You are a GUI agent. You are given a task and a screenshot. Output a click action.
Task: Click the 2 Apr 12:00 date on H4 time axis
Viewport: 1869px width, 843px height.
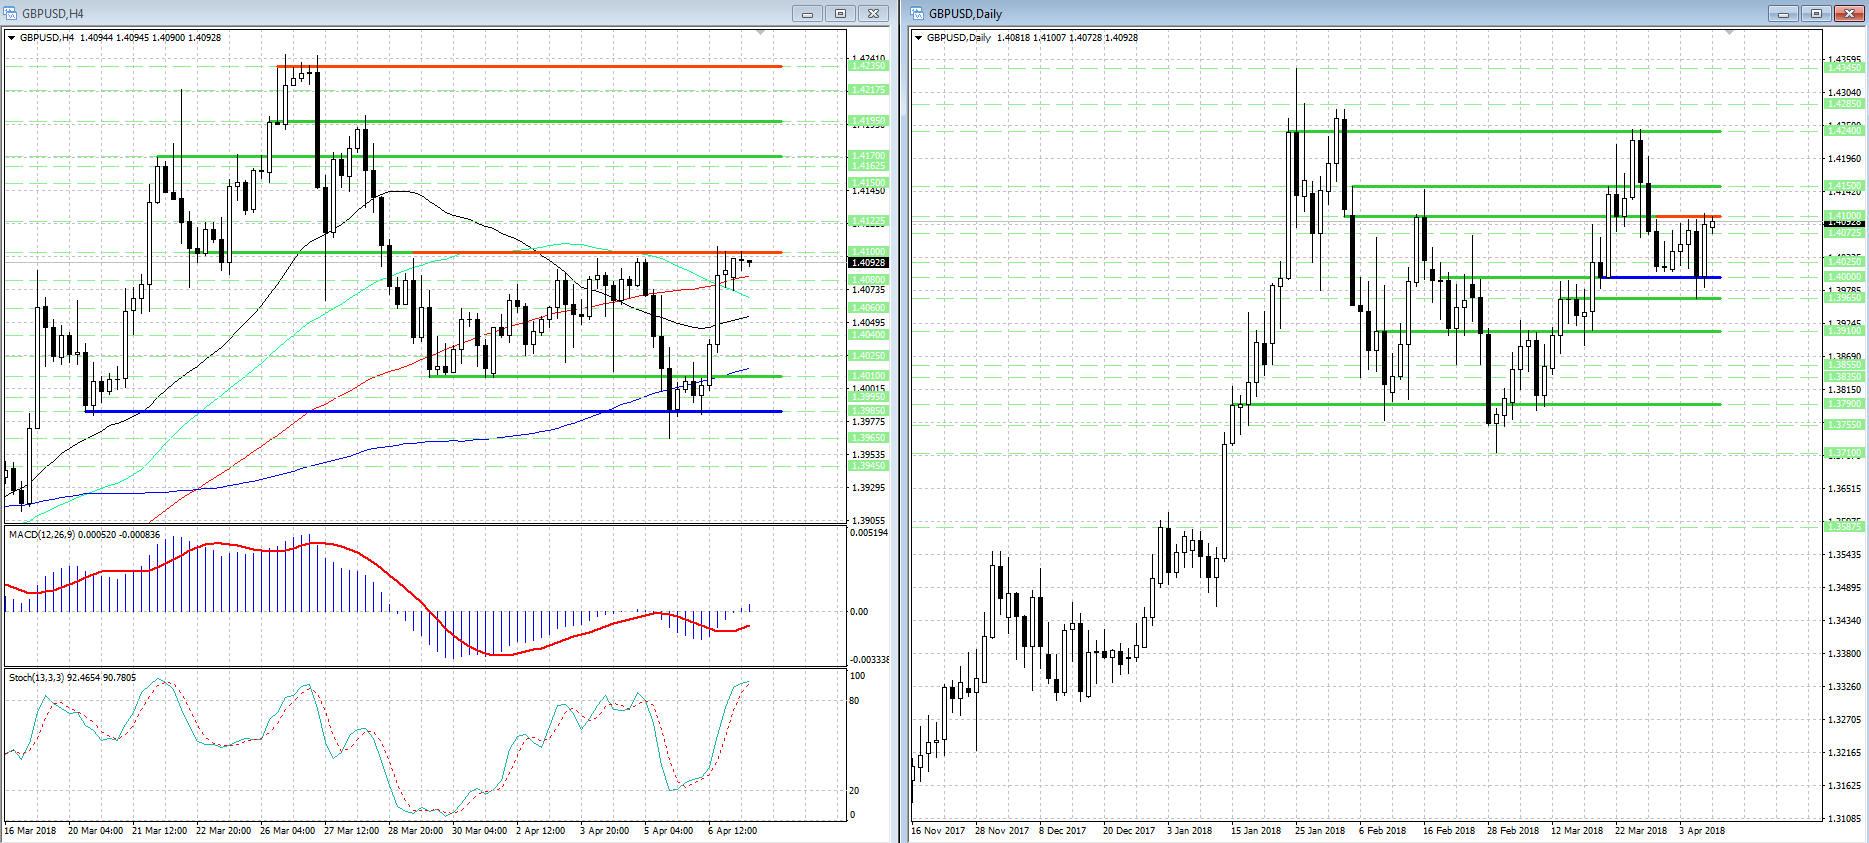point(540,831)
